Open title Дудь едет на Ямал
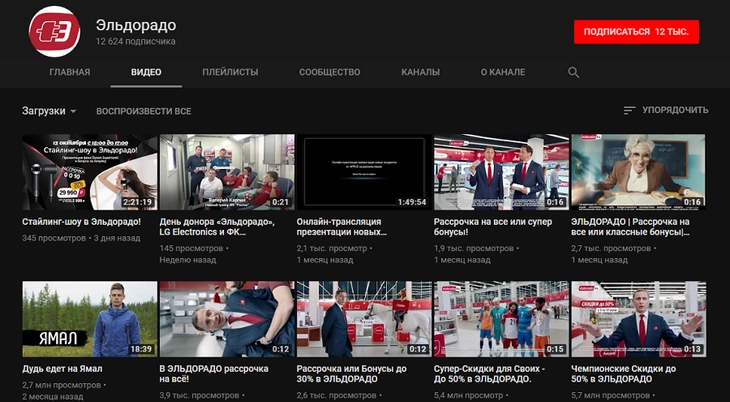The image size is (730, 402). click(x=62, y=369)
